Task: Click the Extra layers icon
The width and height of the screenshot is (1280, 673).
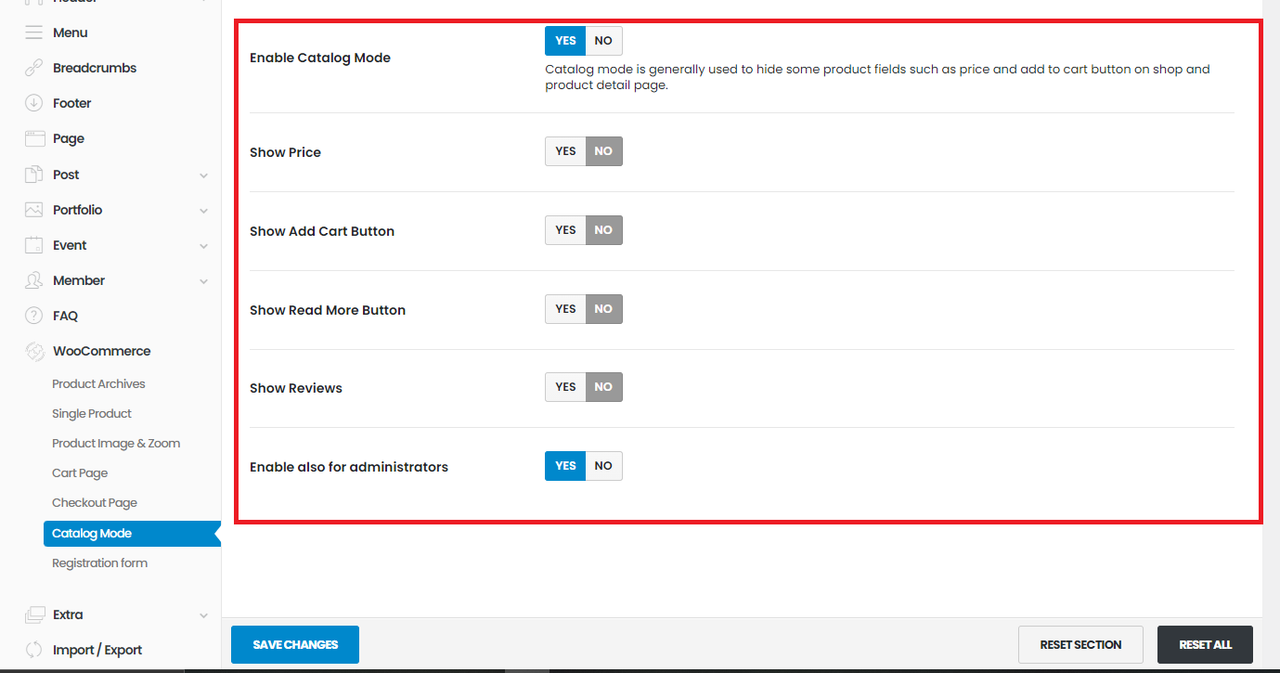Action: pyautogui.click(x=34, y=615)
